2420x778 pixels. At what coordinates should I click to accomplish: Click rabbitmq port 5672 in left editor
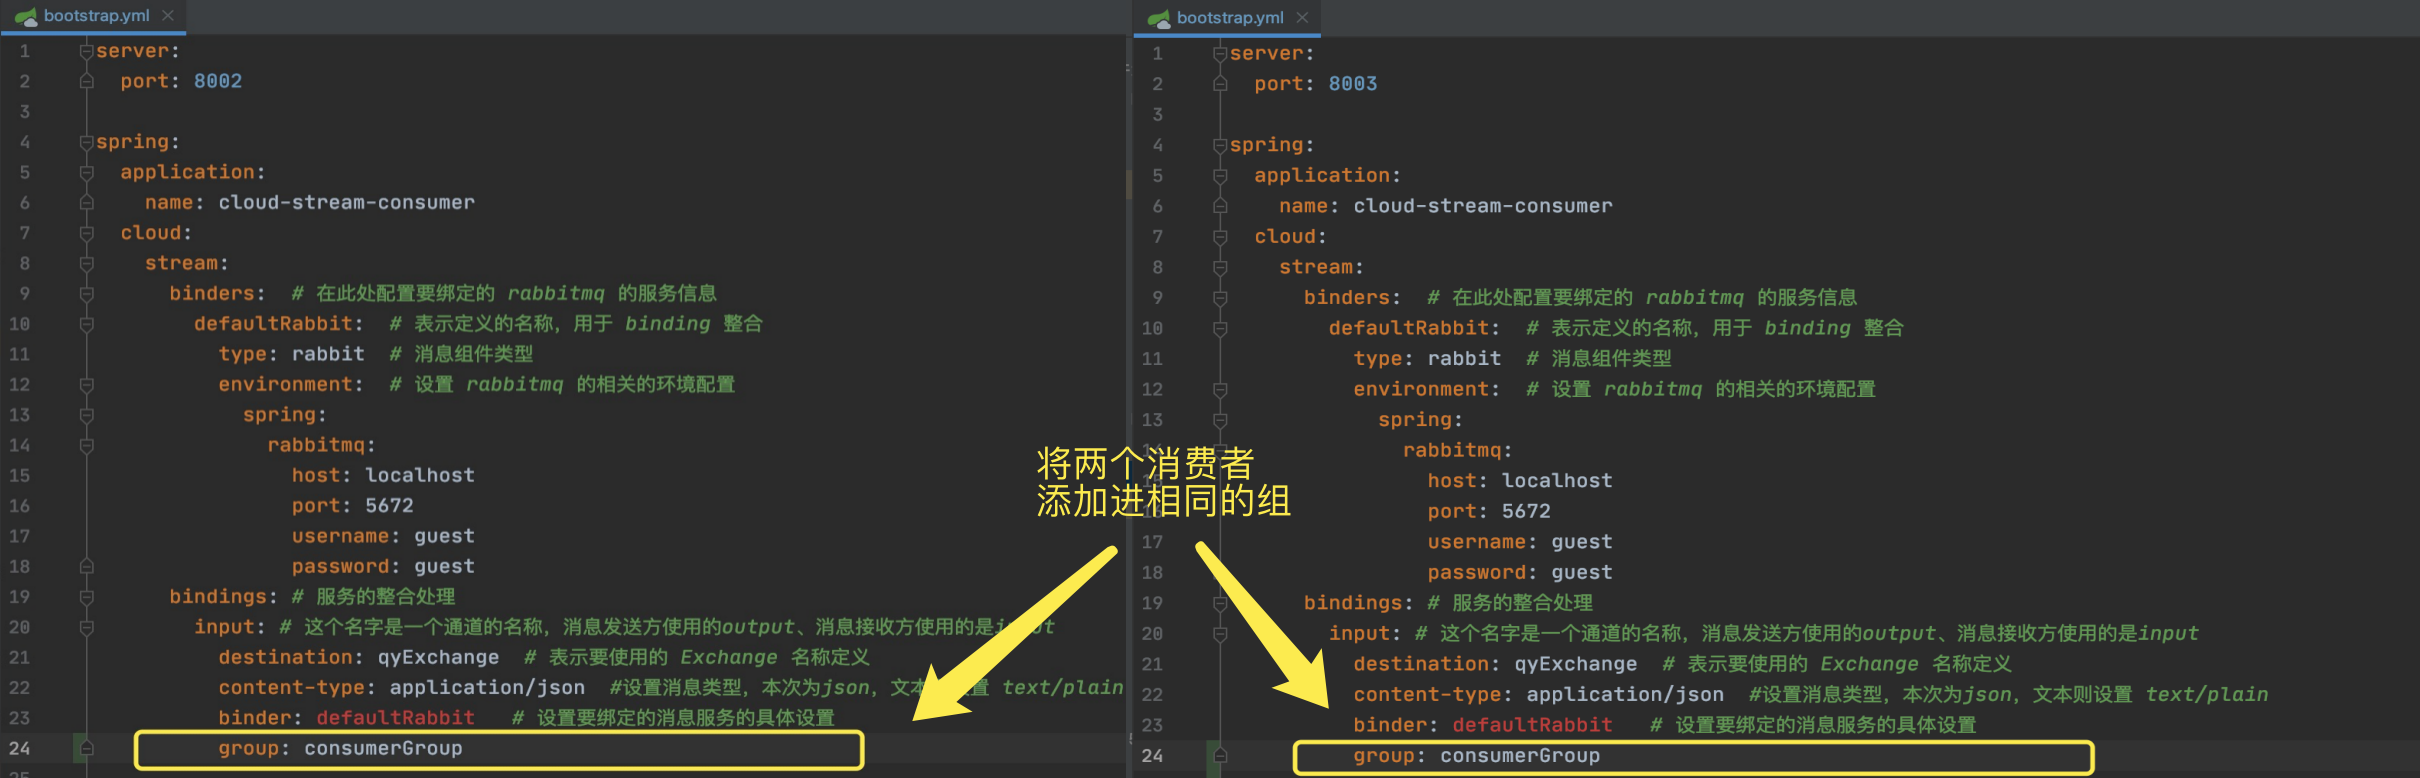[x=389, y=506]
